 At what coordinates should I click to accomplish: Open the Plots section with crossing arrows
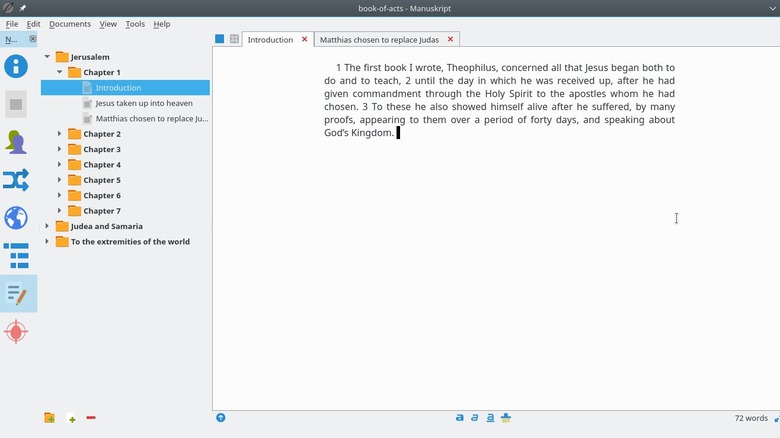(x=16, y=180)
